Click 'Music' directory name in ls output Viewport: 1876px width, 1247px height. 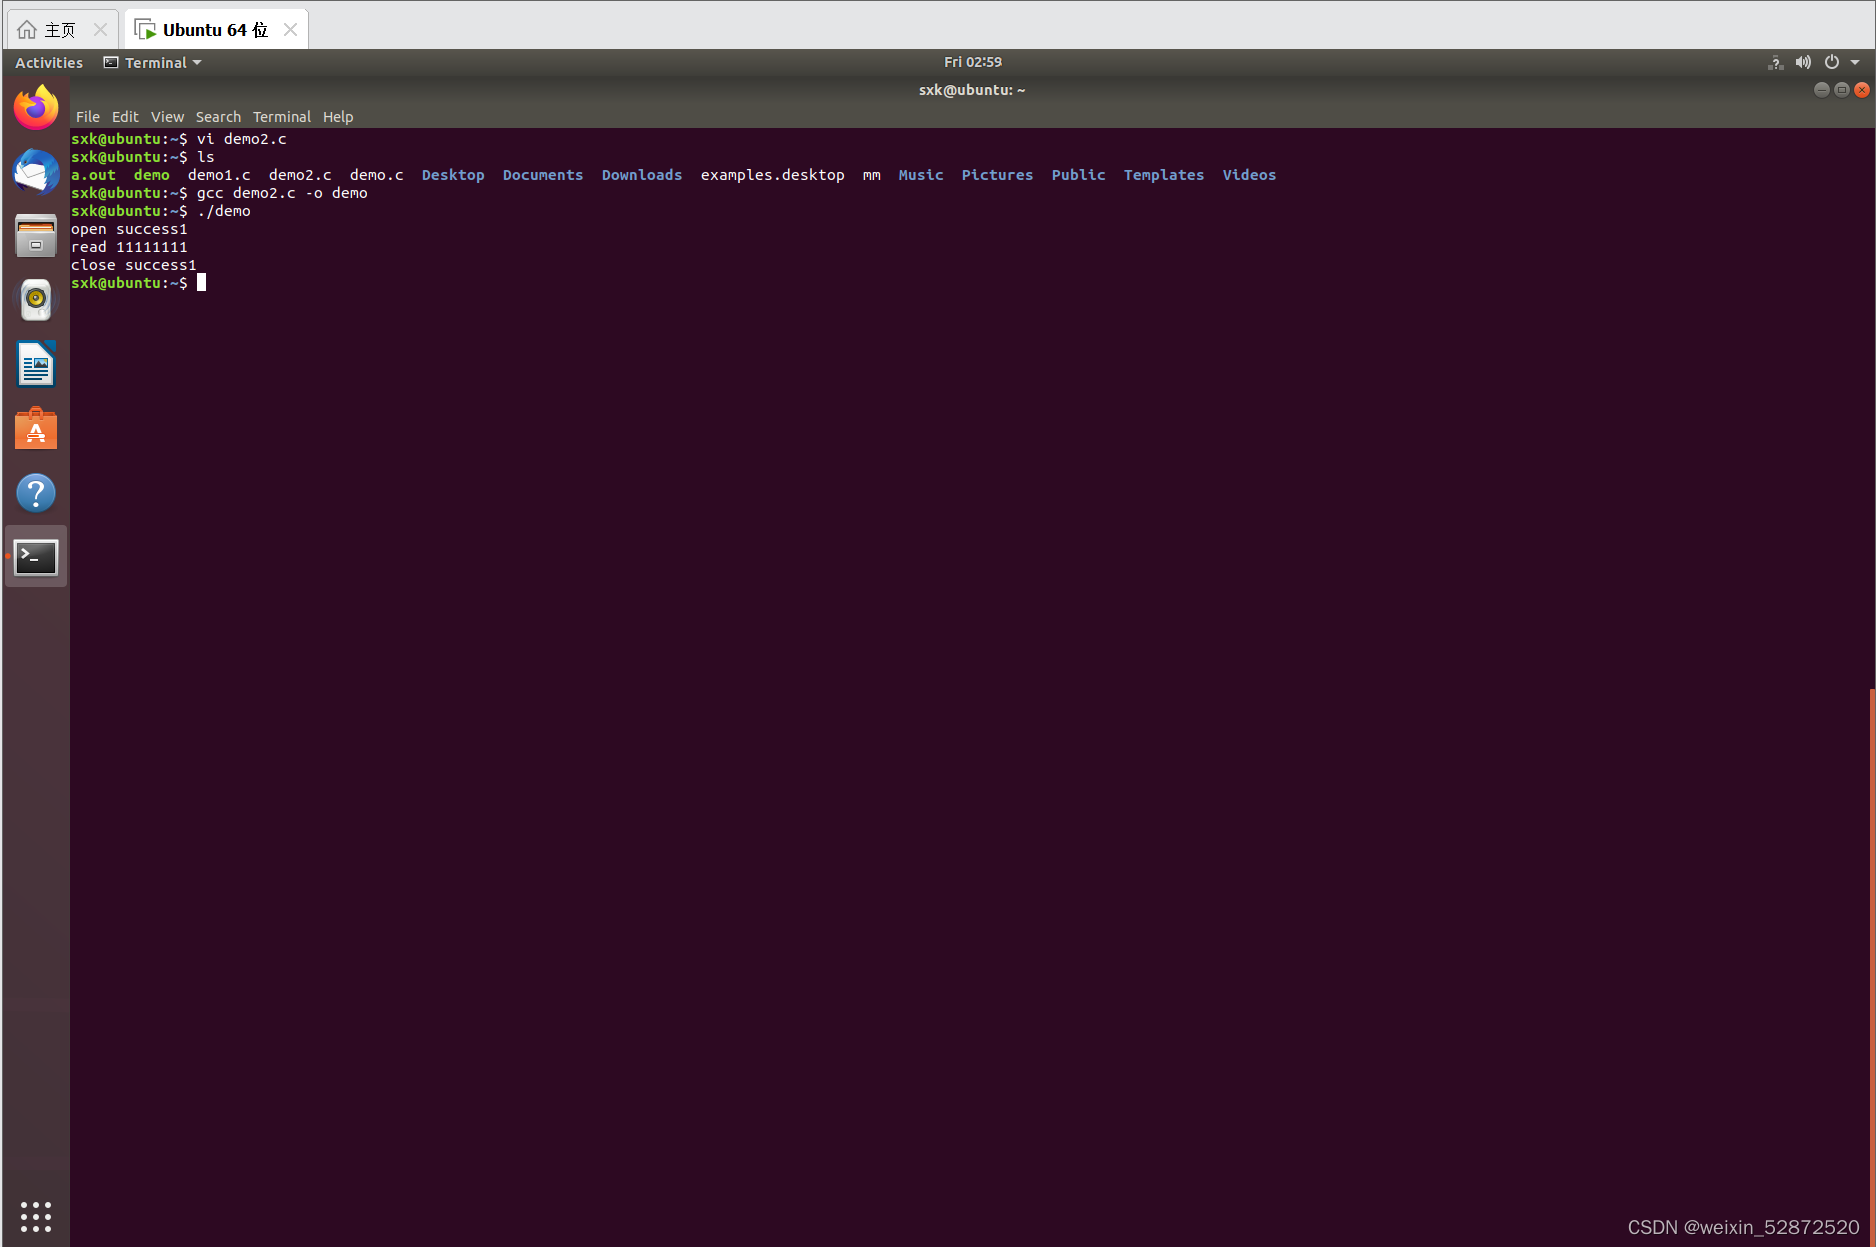click(921, 175)
